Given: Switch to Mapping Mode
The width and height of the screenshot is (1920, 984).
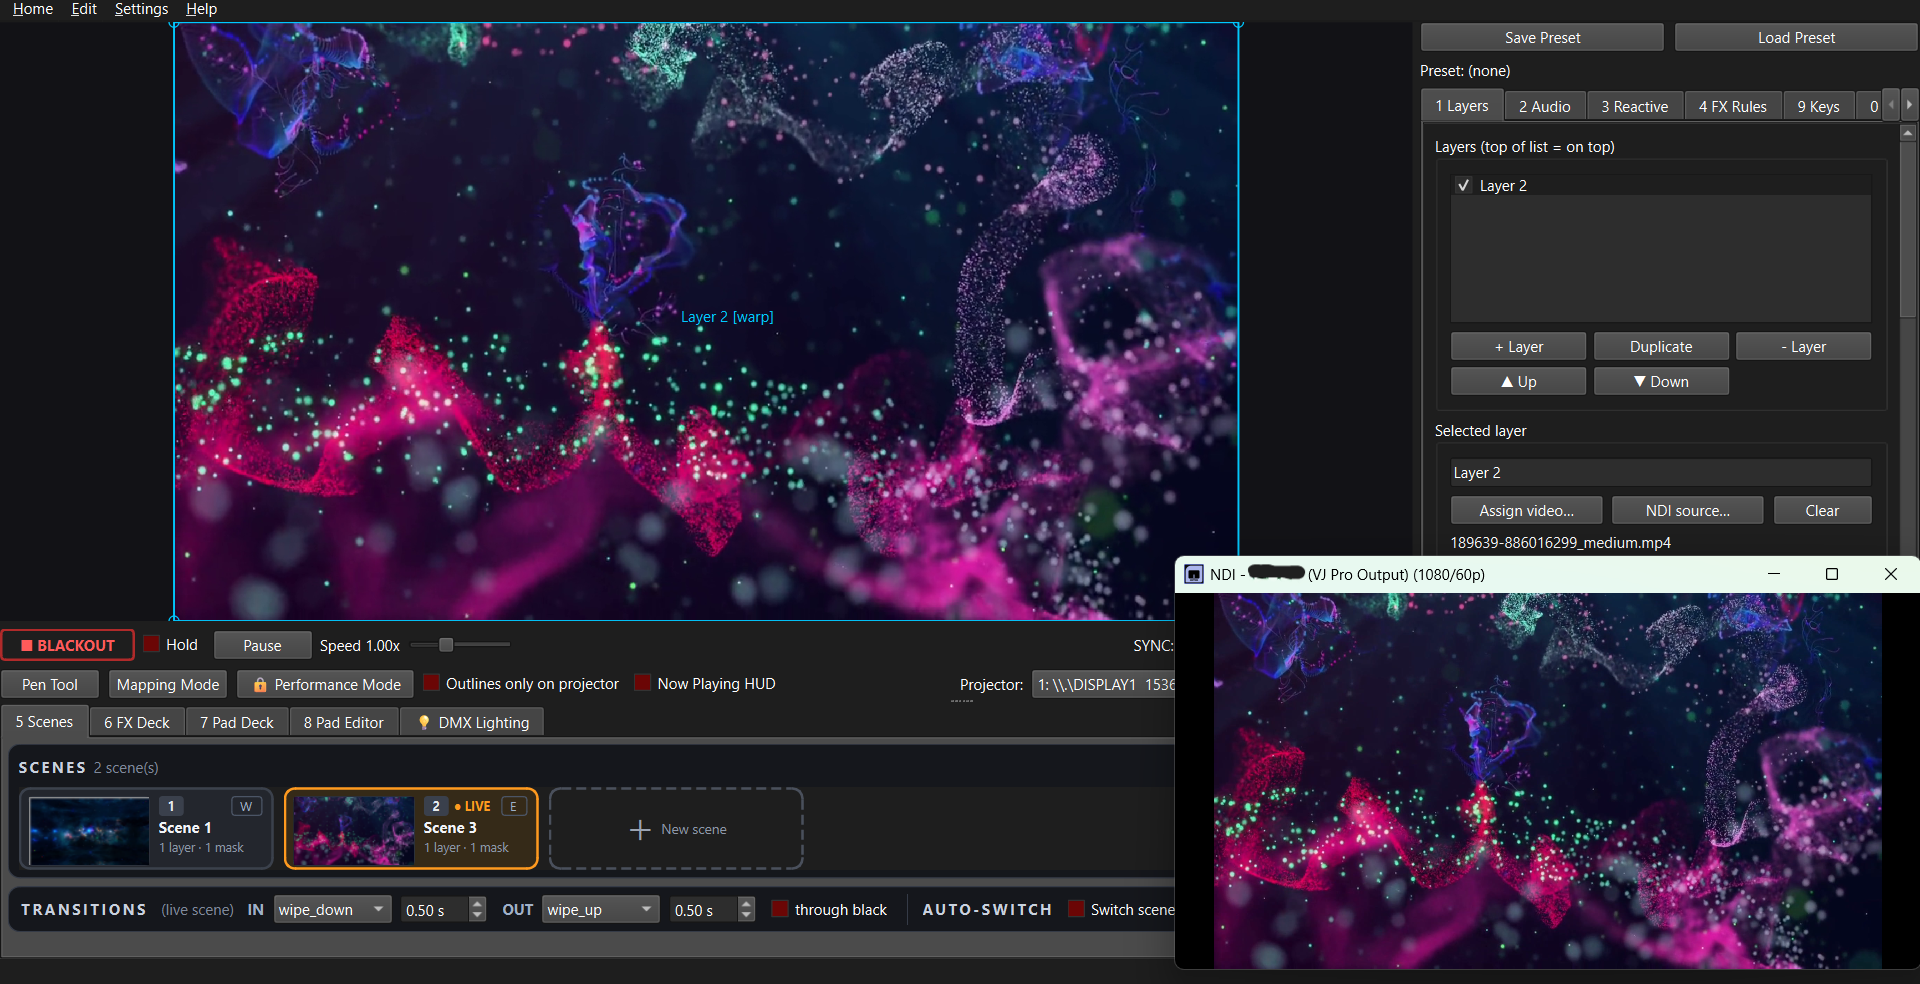Looking at the screenshot, I should (168, 684).
